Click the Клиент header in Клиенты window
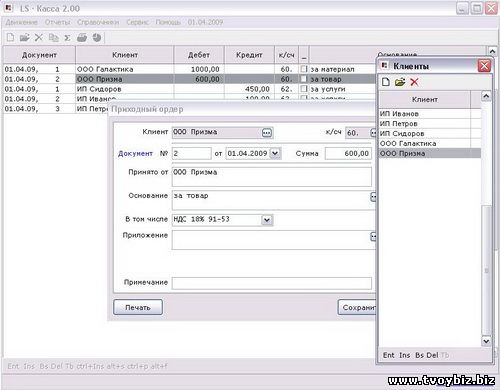Screen dimensions: 500x390 click(x=425, y=99)
